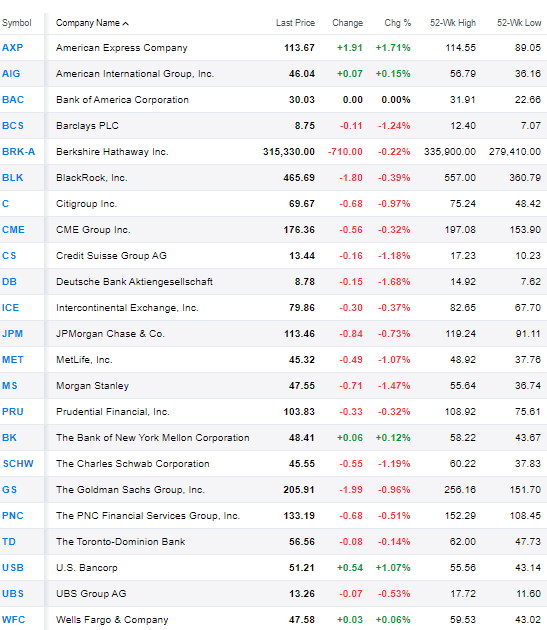Select Citigroup Inc. company name

(x=86, y=204)
